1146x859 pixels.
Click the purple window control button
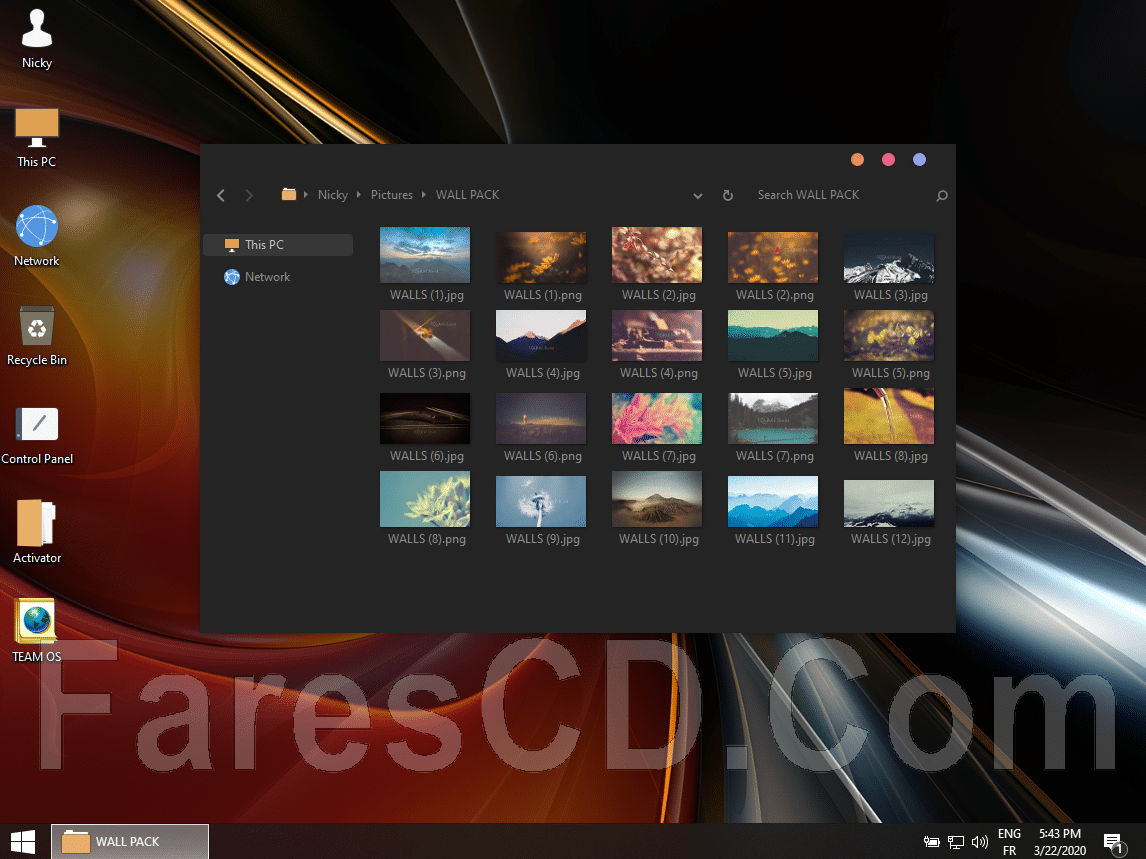point(919,159)
